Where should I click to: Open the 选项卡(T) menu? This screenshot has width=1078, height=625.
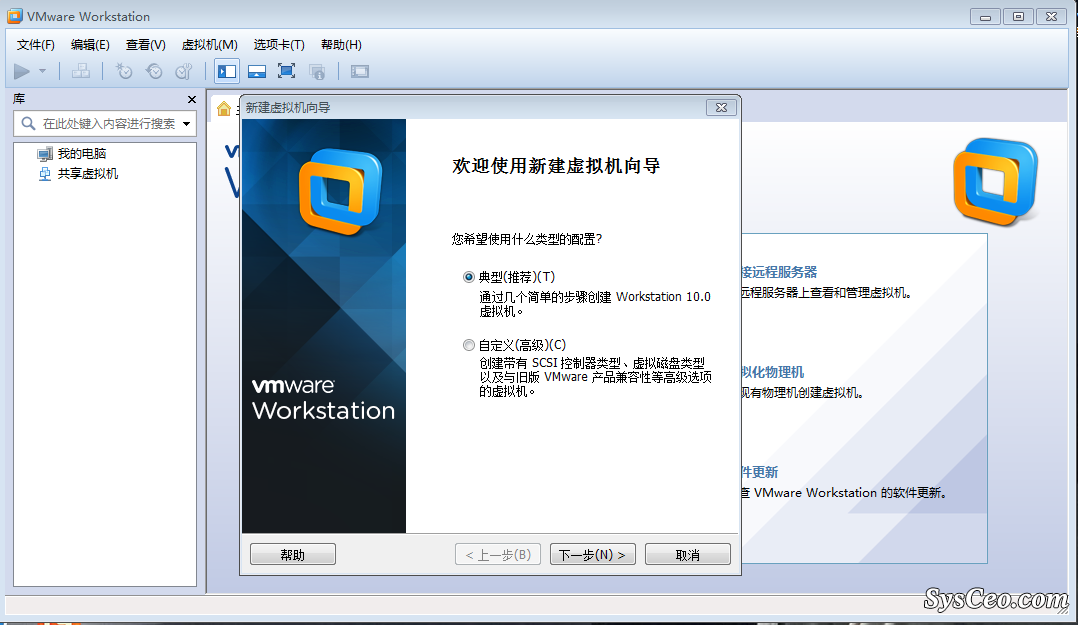pos(279,45)
